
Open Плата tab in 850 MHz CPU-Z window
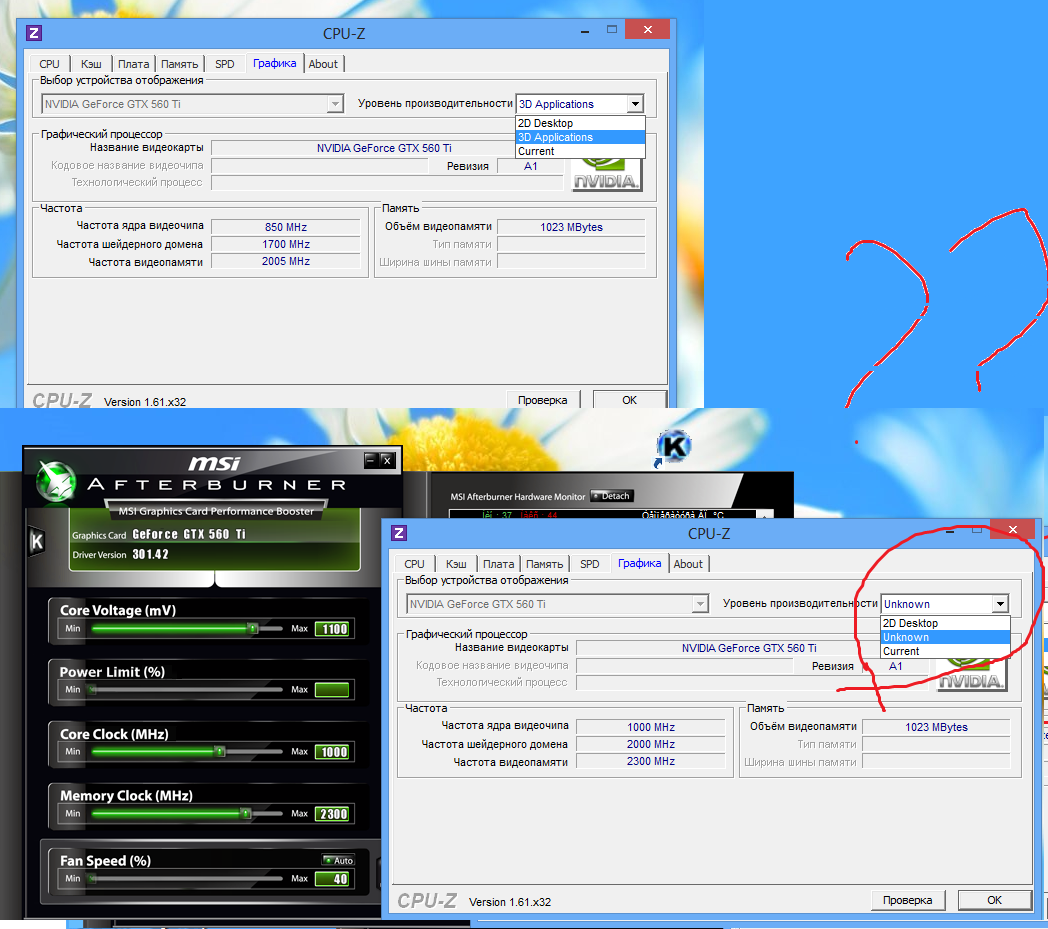click(x=134, y=64)
